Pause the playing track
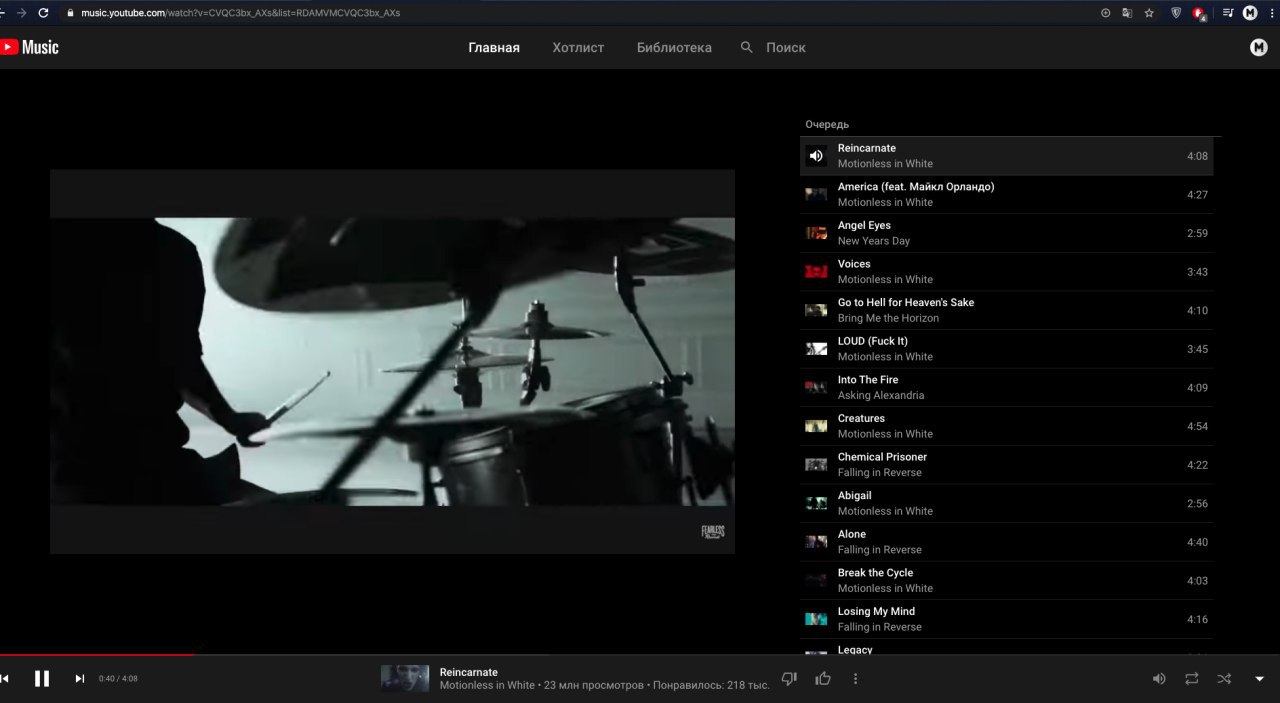Screen dimensions: 1280x703 tap(42, 678)
